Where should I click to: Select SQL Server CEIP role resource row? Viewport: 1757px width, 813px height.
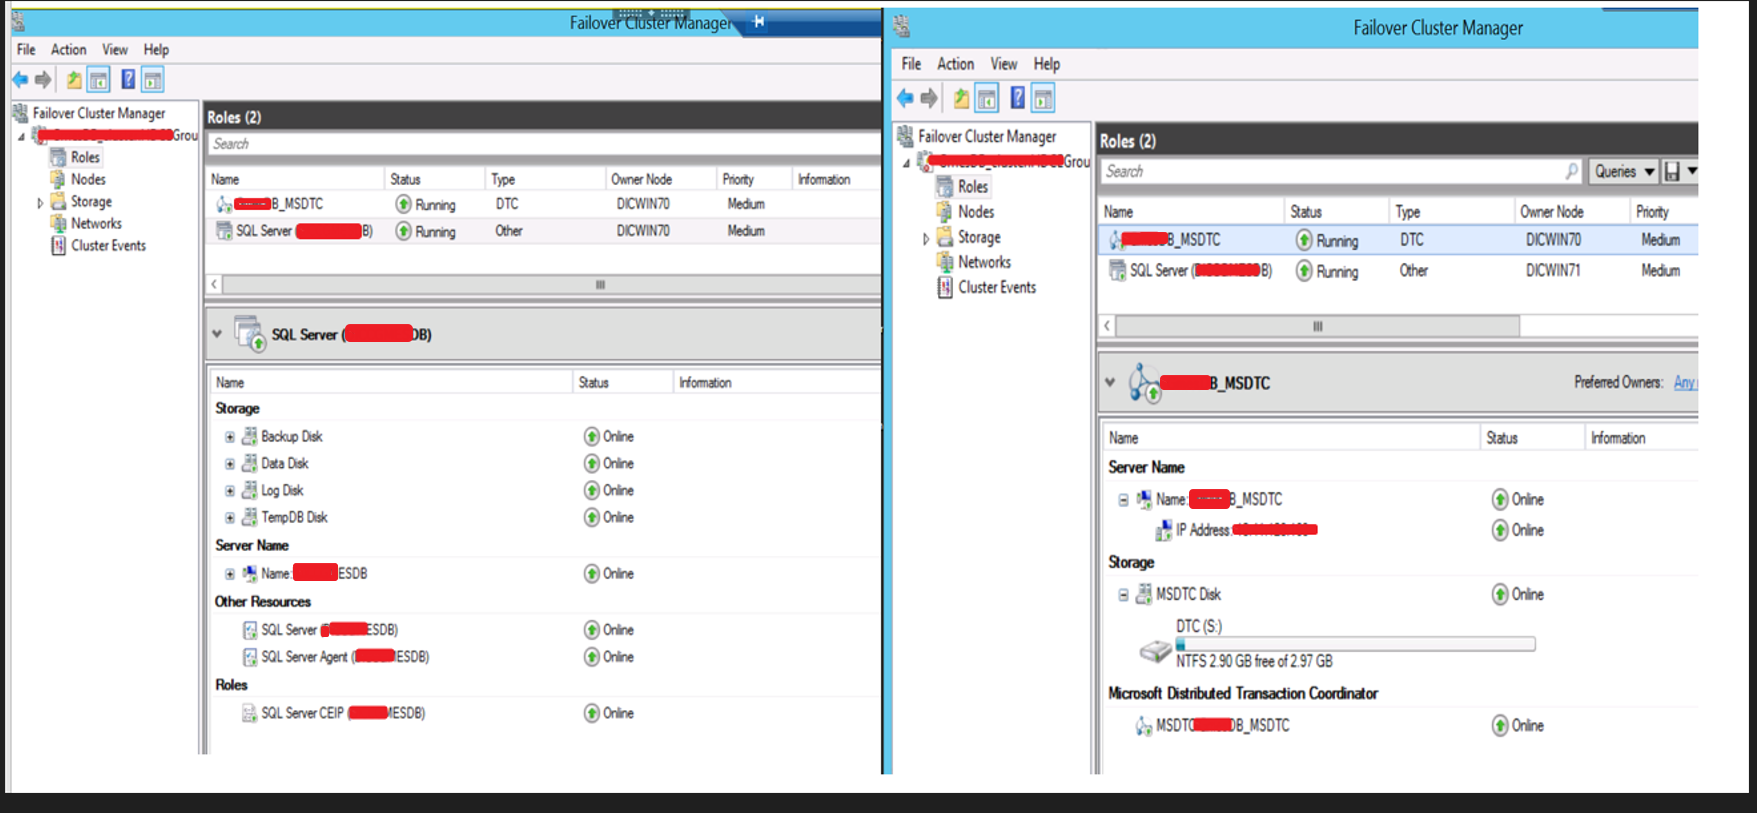[542, 713]
